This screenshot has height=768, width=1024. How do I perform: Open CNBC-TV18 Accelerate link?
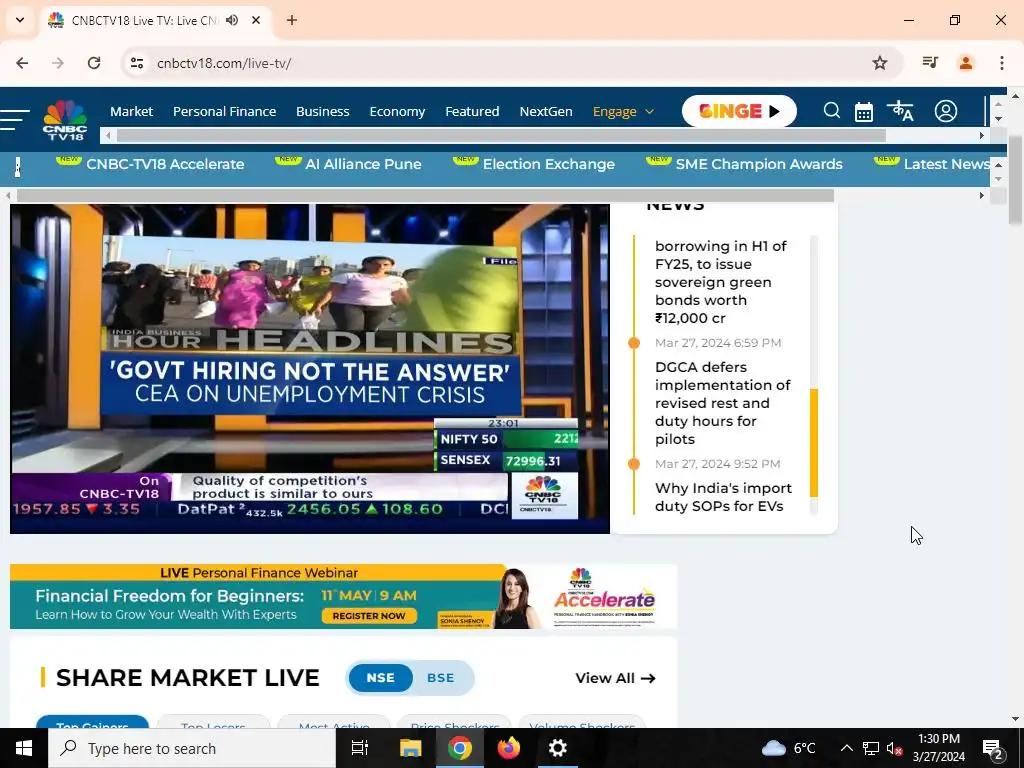[165, 164]
